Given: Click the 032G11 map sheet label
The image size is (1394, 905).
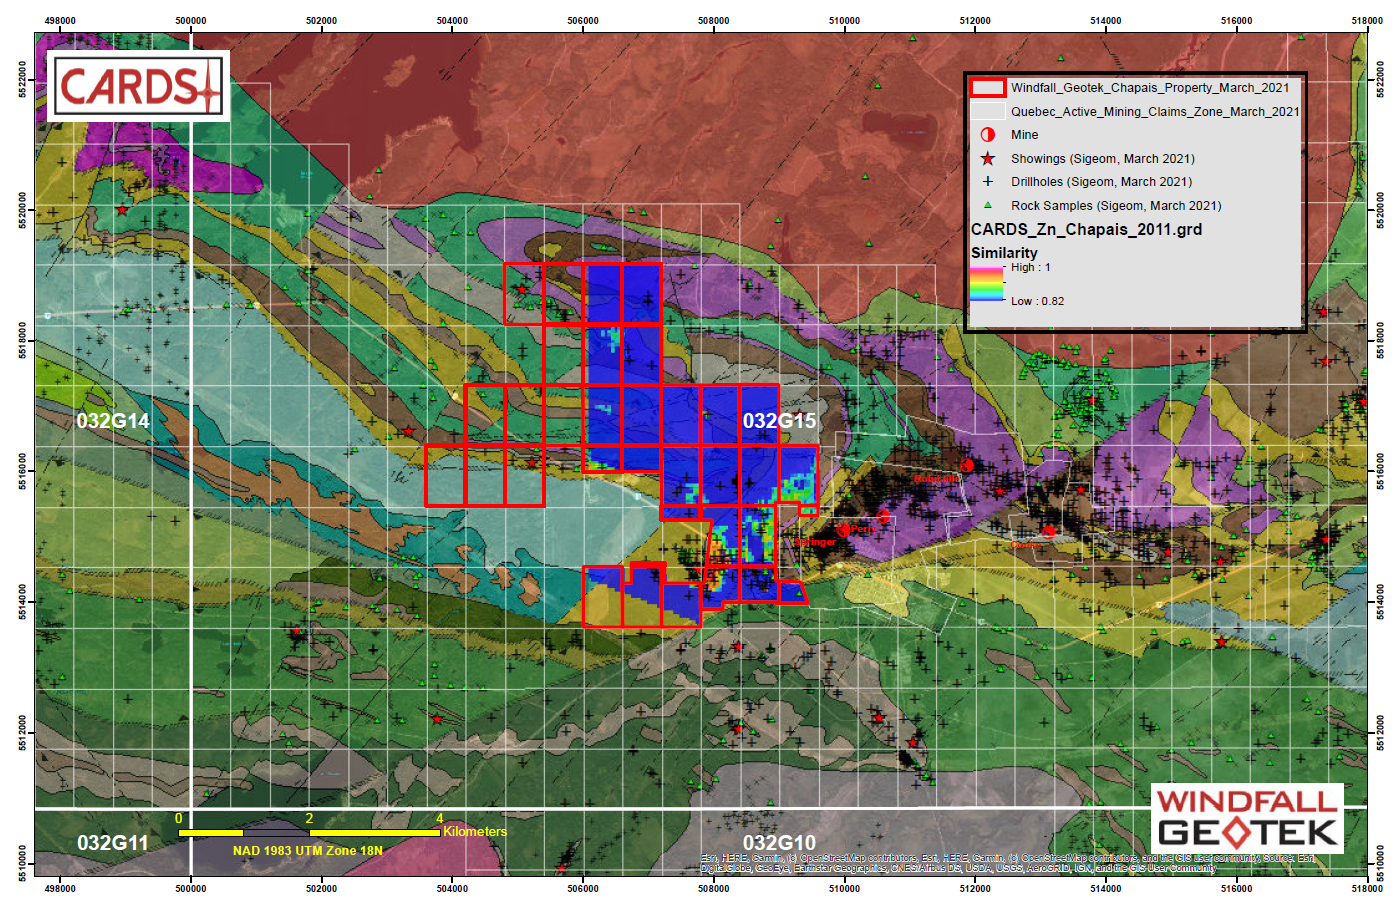Looking at the screenshot, I should pyautogui.click(x=113, y=843).
